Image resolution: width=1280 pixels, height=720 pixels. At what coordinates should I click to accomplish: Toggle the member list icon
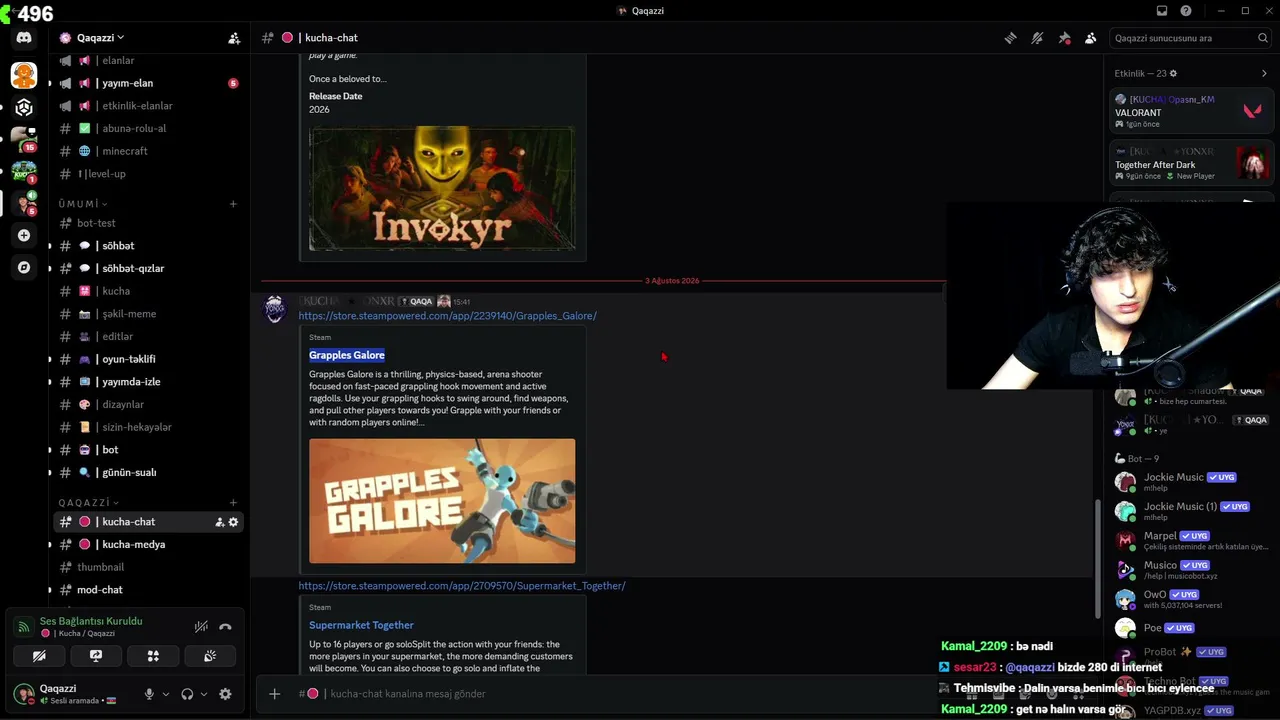1090,38
